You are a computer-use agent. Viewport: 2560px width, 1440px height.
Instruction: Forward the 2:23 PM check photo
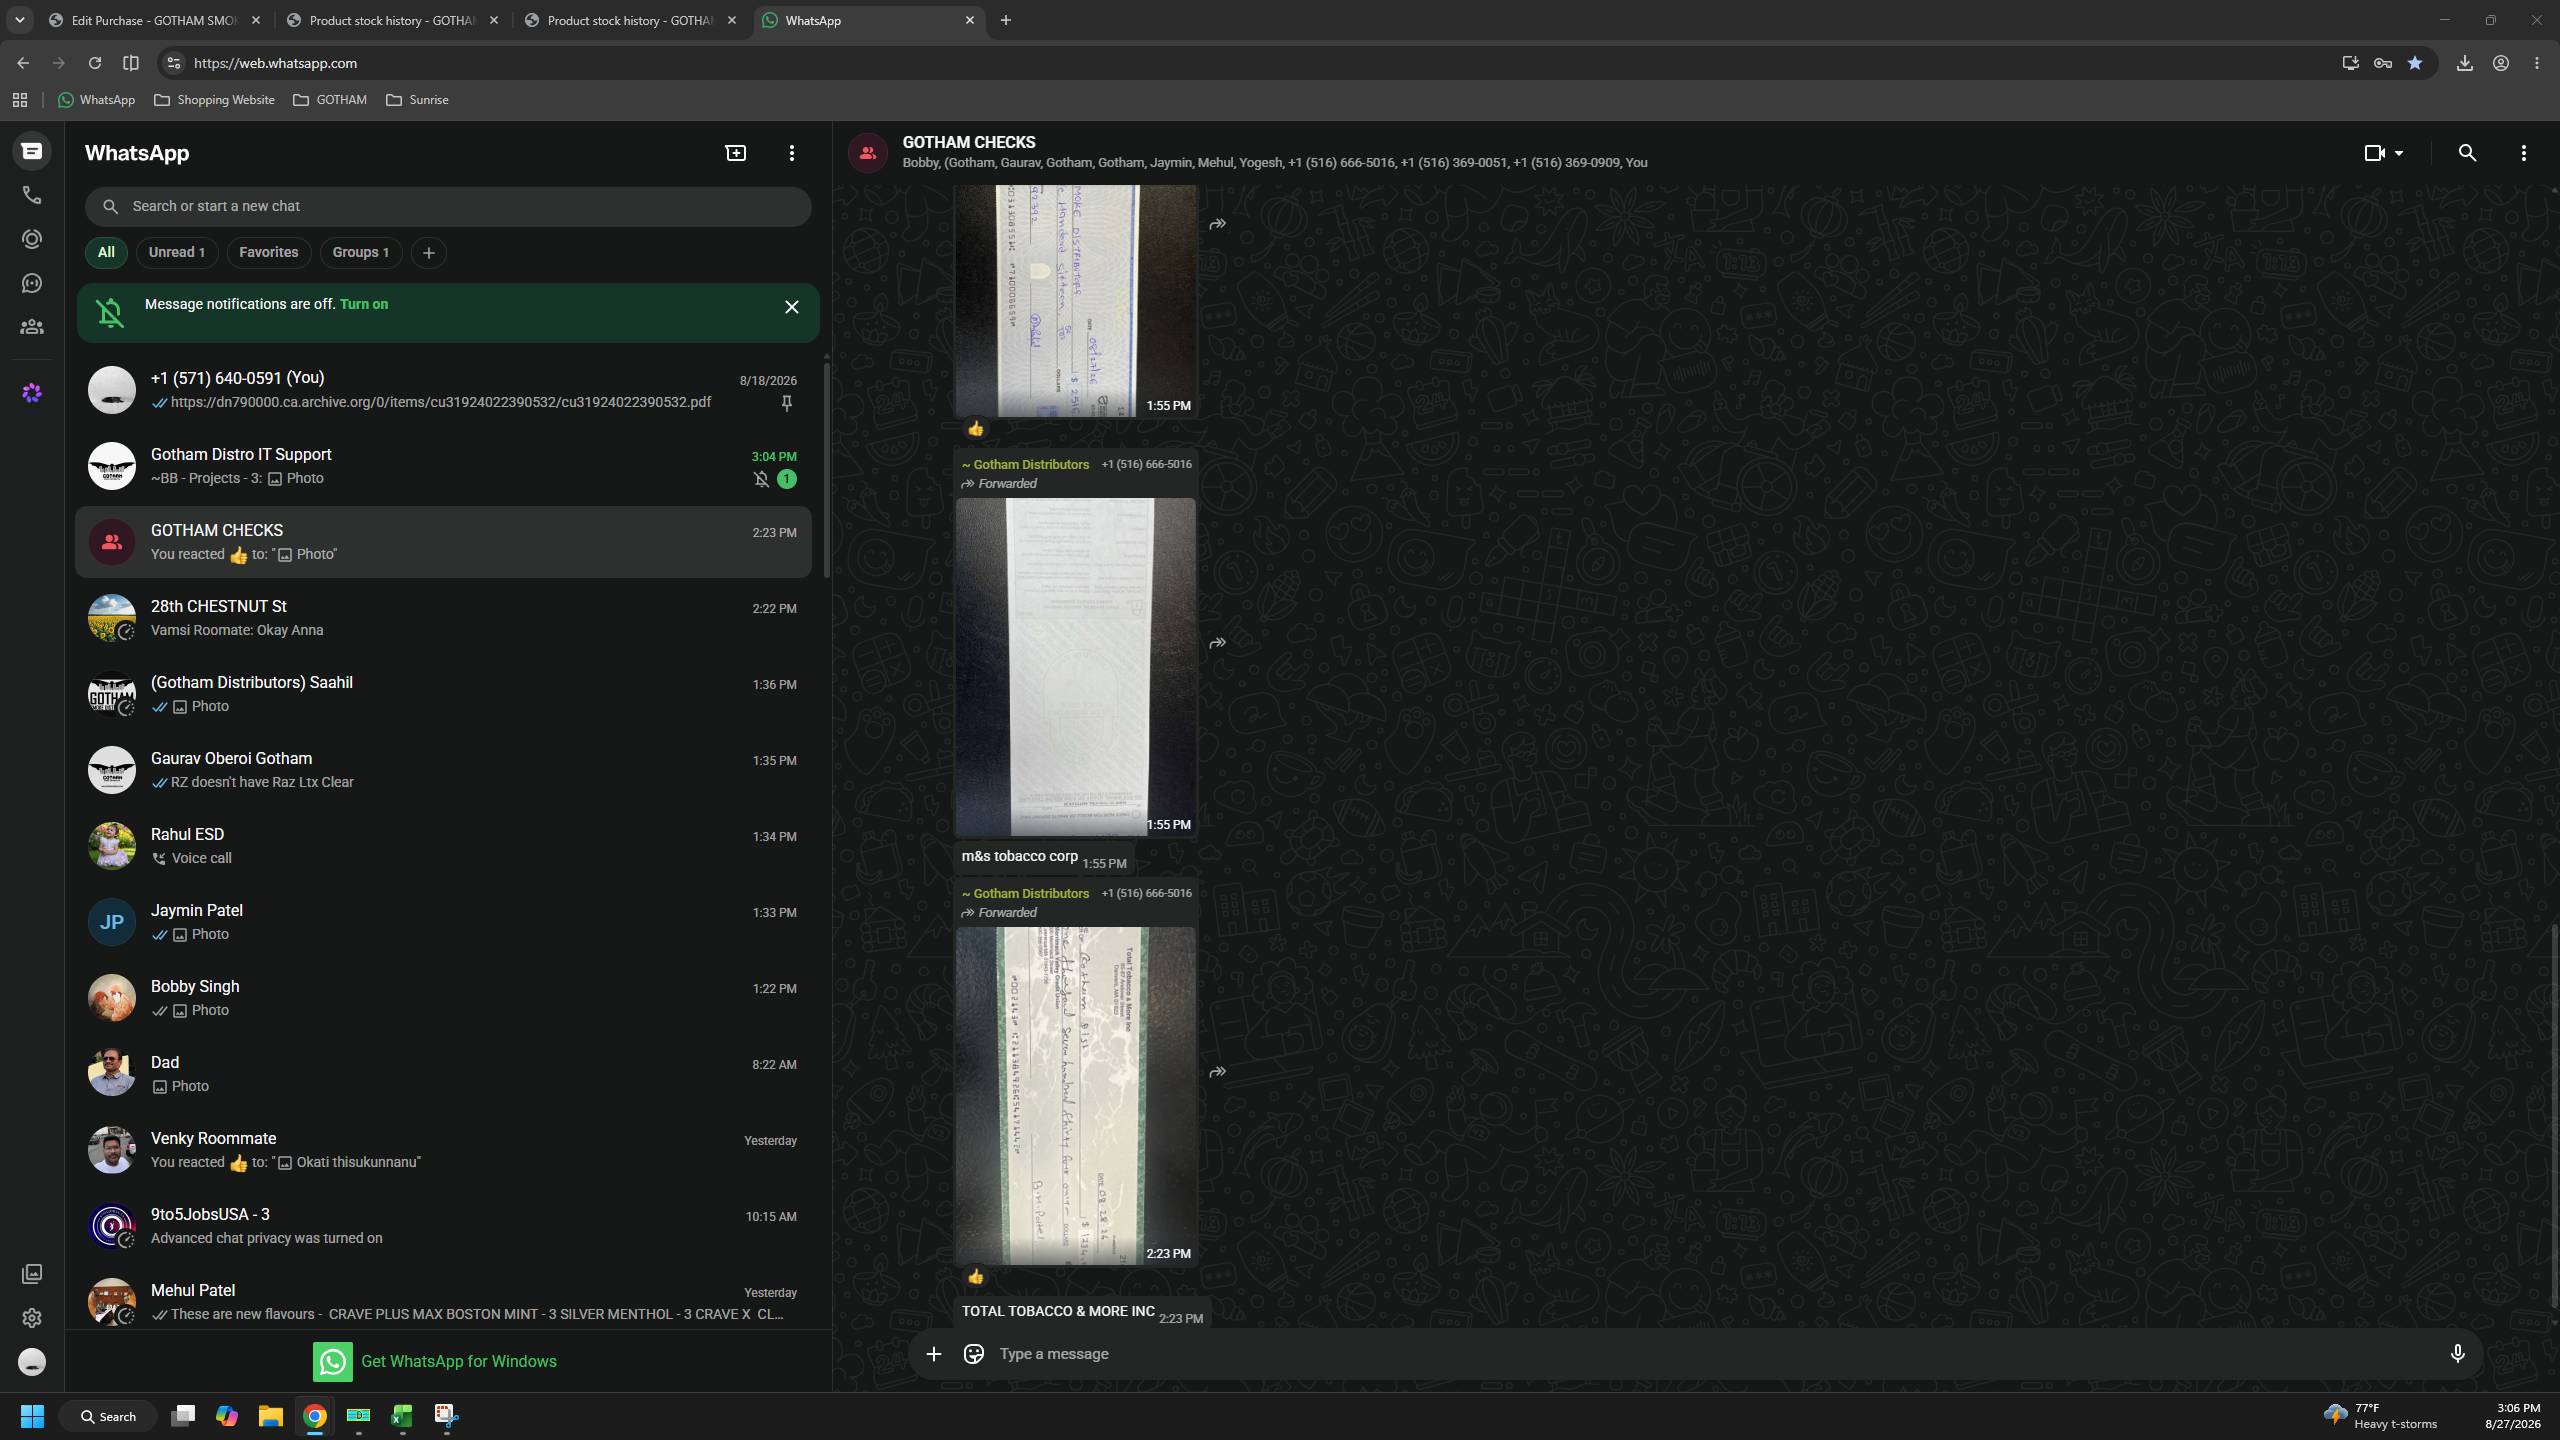click(1217, 1072)
